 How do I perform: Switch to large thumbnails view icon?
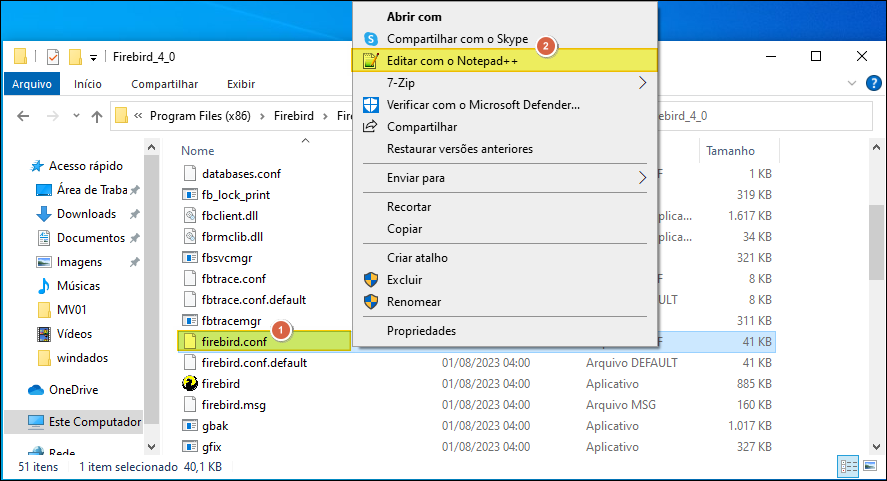[870, 466]
